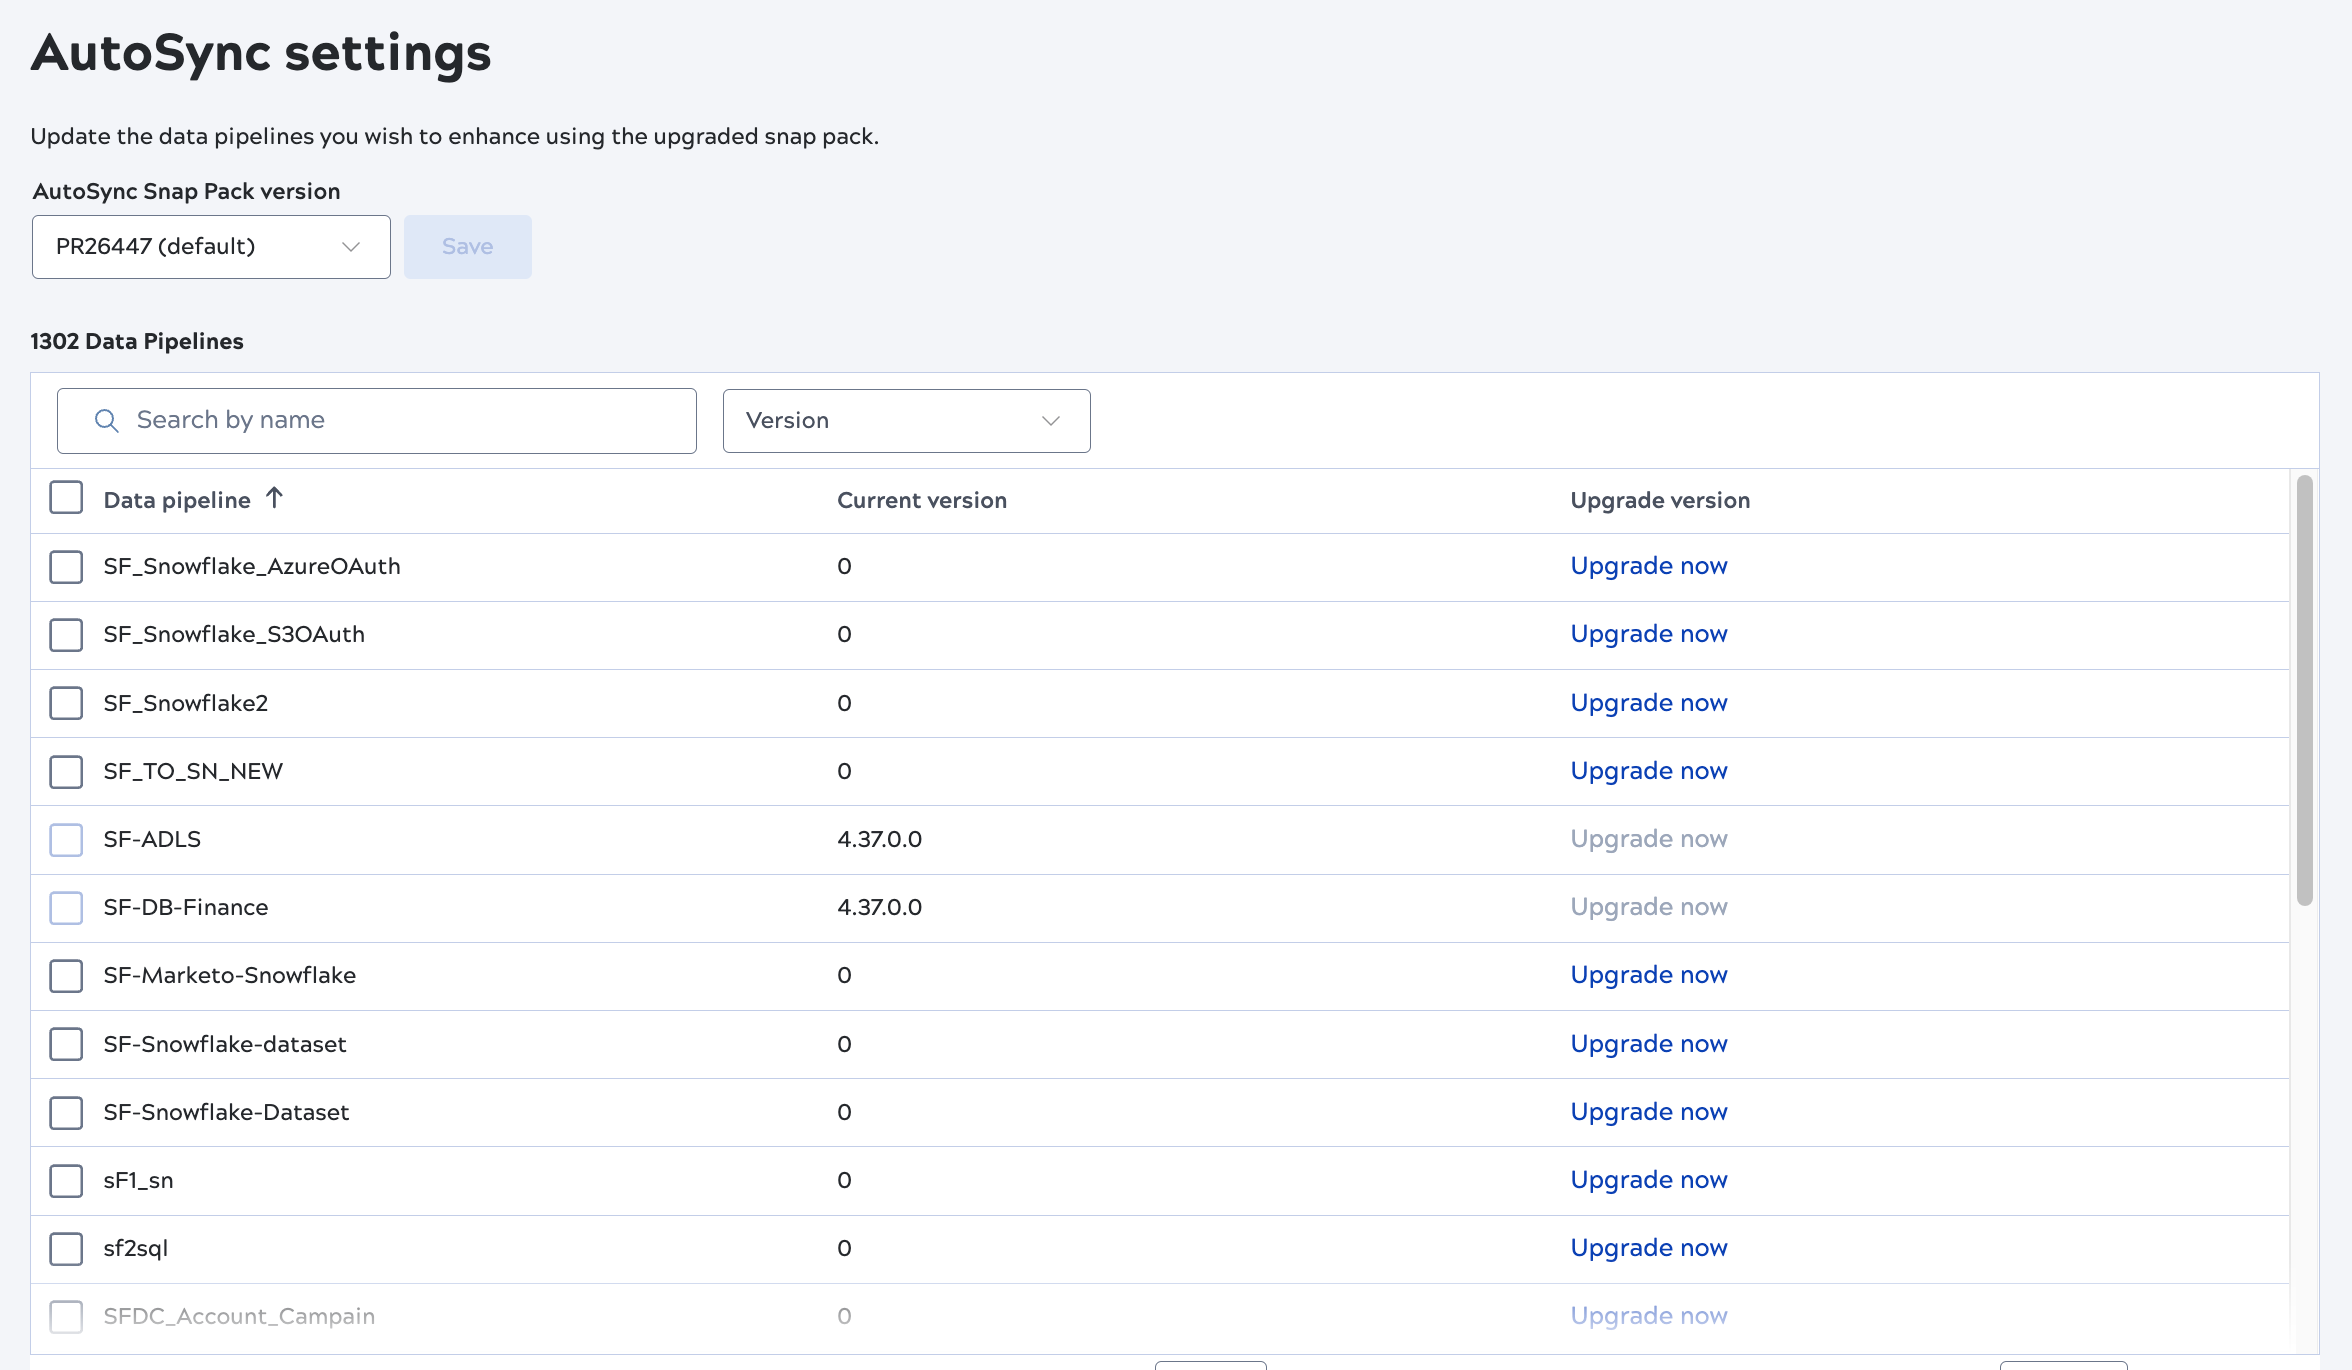Upgrade SF_Snowflake2 now
Screen dimensions: 2352x1370
click(x=1648, y=703)
